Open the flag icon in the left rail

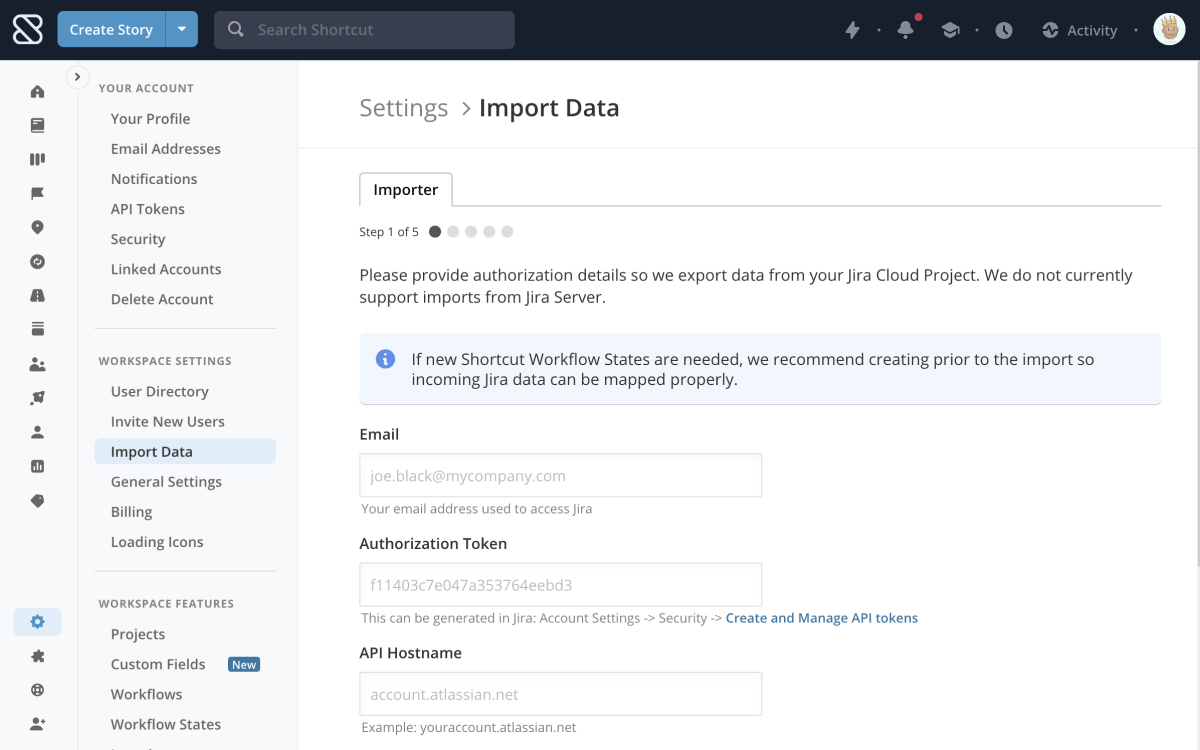38,194
